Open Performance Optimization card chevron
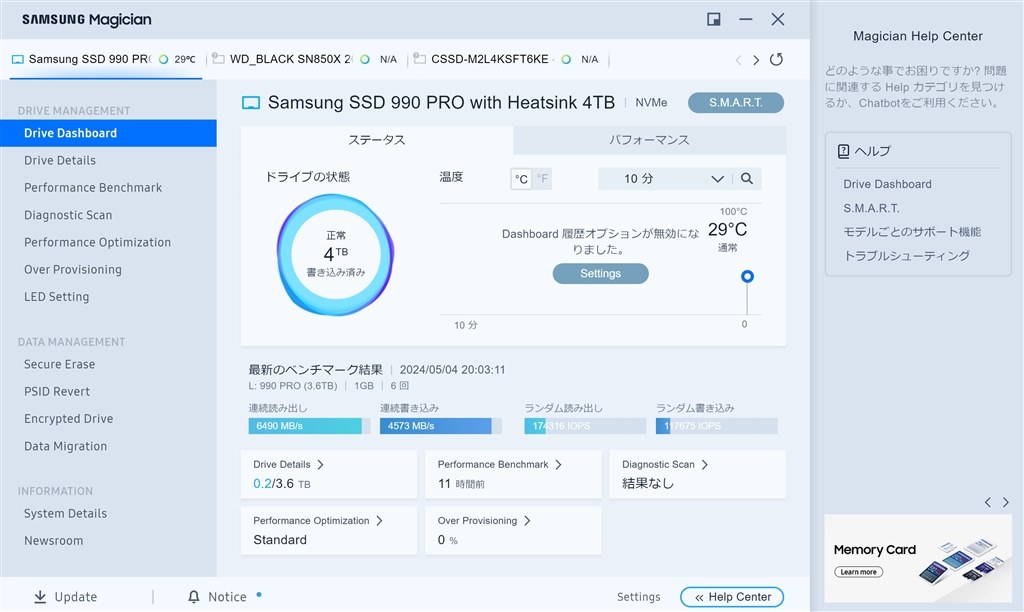This screenshot has height=612, width=1024. click(379, 521)
